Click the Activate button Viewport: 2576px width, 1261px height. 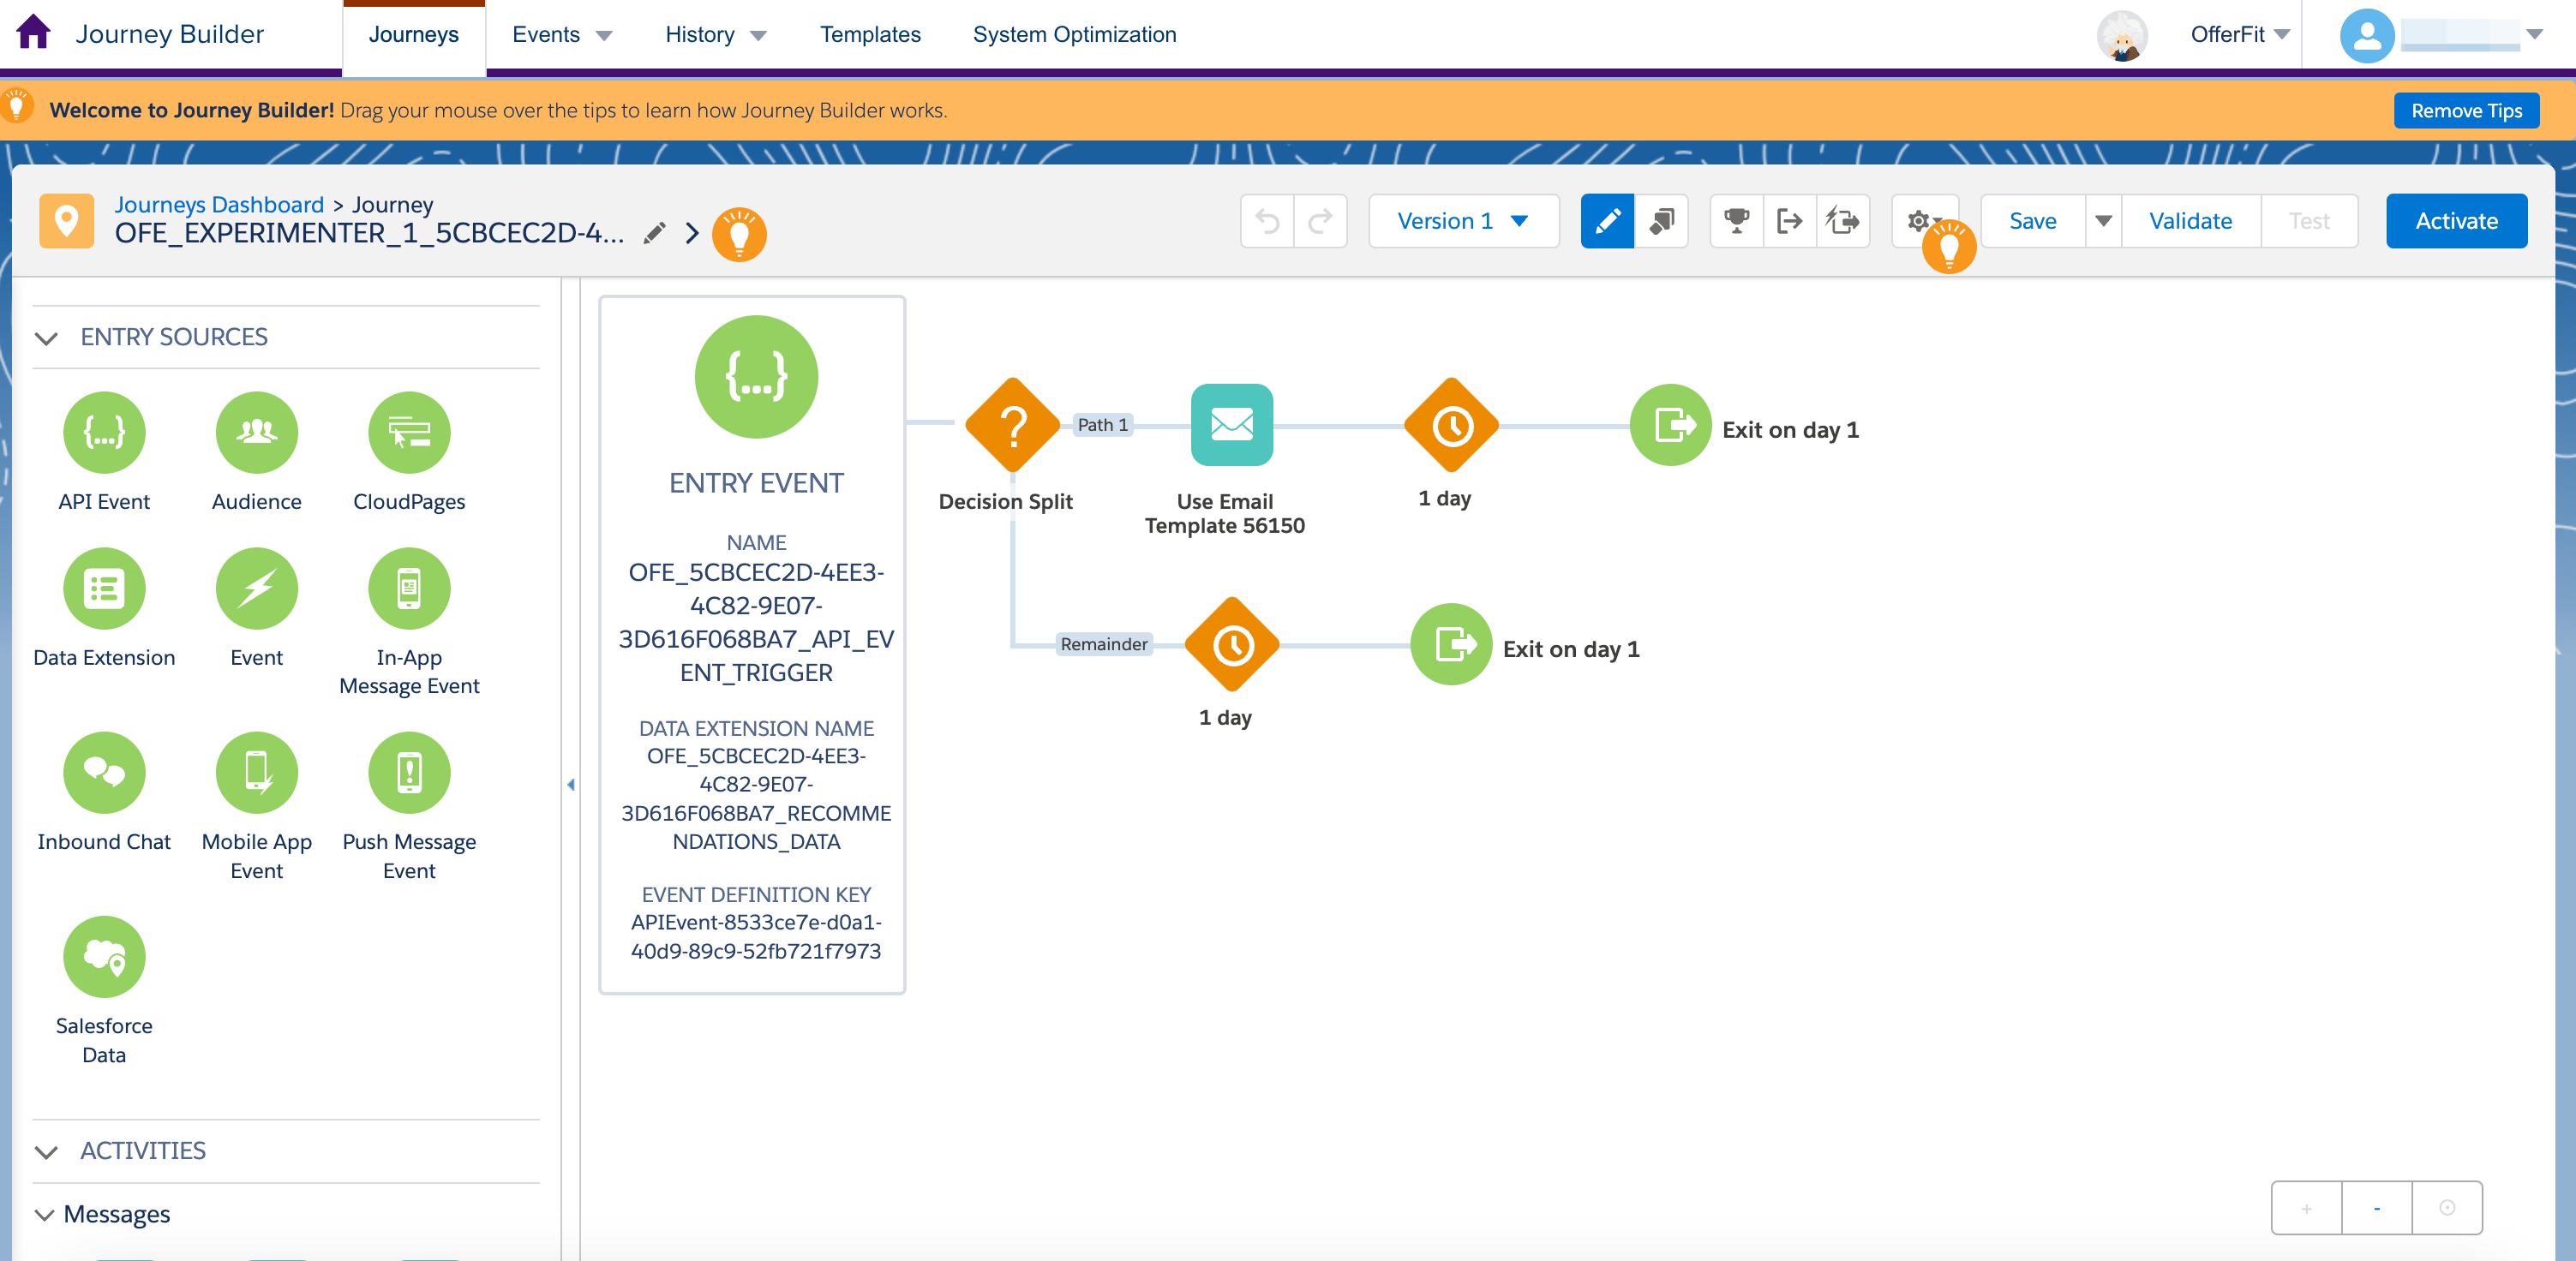pos(2455,221)
